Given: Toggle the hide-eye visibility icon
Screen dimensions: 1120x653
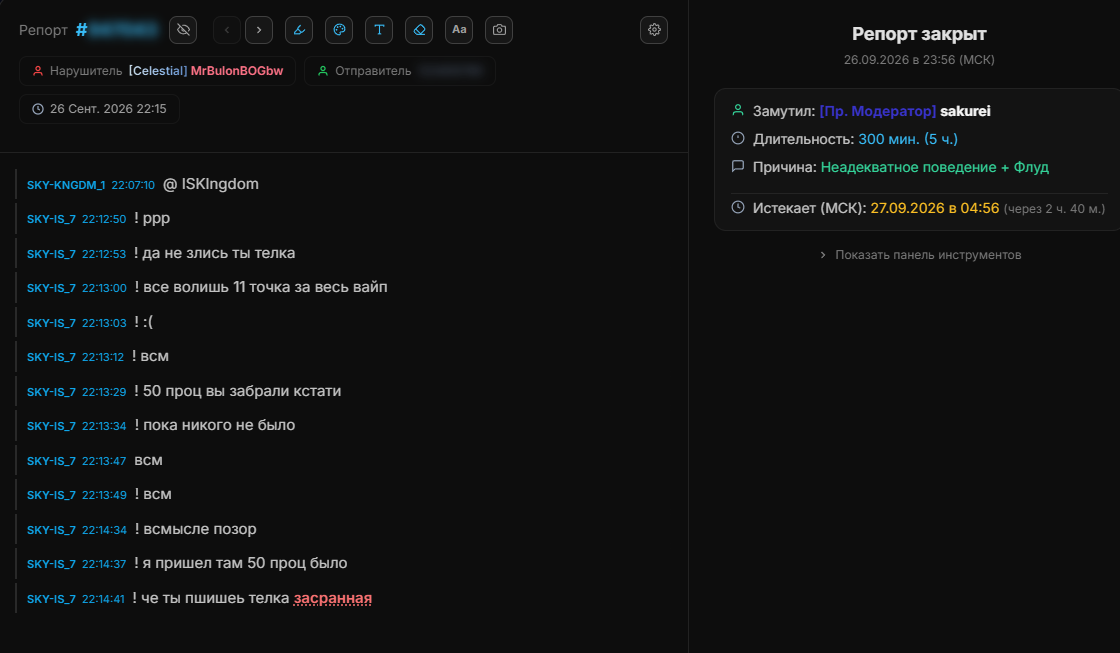Looking at the screenshot, I should click(x=183, y=30).
